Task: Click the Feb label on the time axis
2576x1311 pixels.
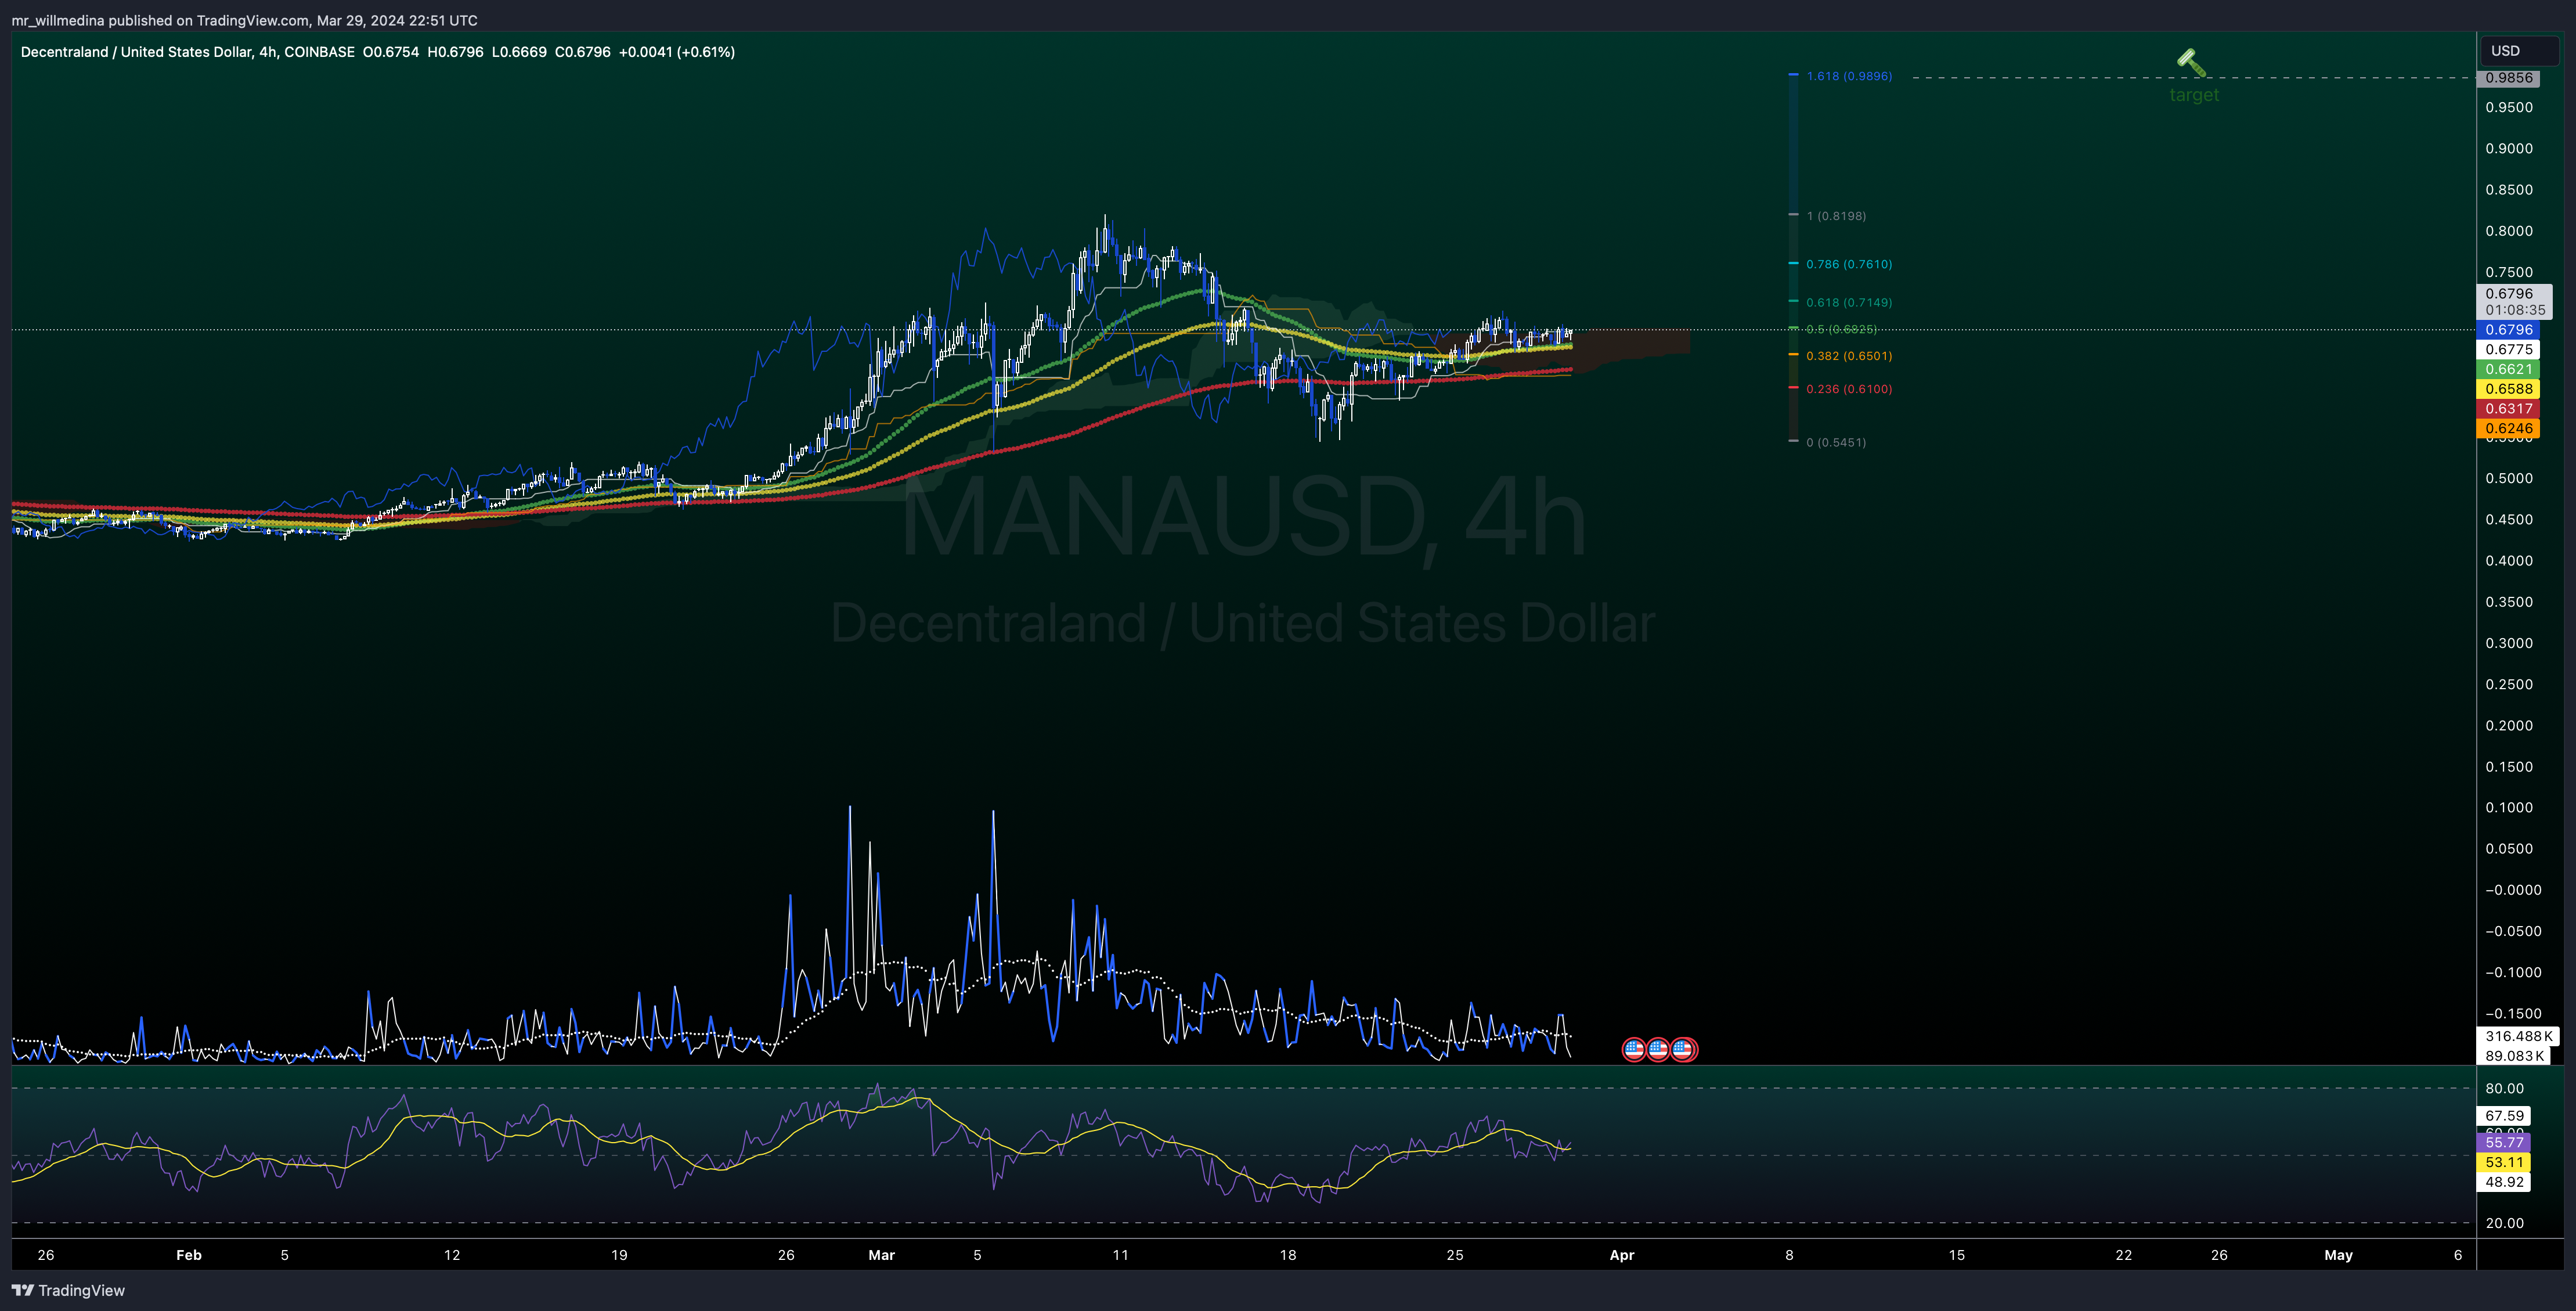Action: point(189,1255)
